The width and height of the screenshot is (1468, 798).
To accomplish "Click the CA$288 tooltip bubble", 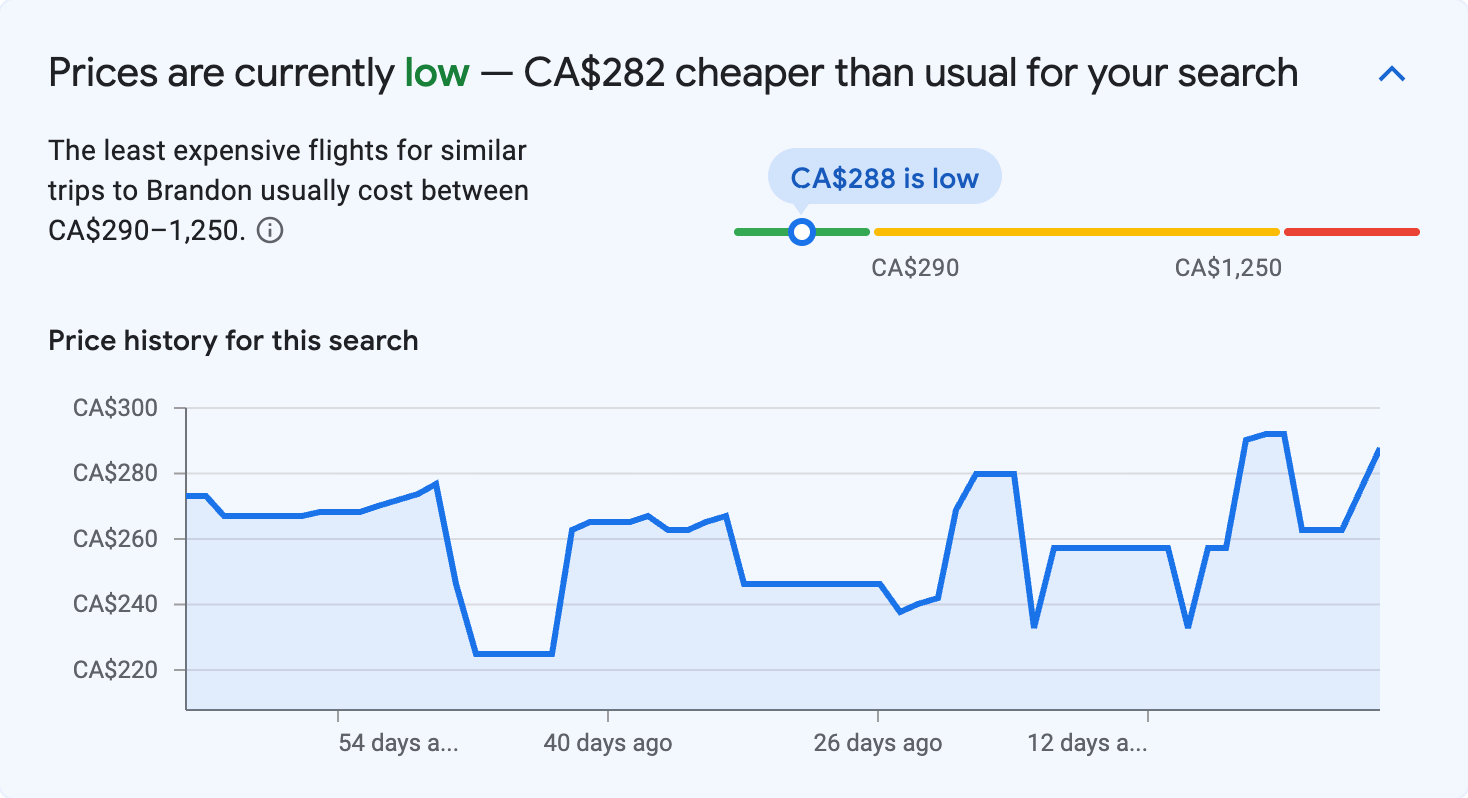I will click(884, 176).
